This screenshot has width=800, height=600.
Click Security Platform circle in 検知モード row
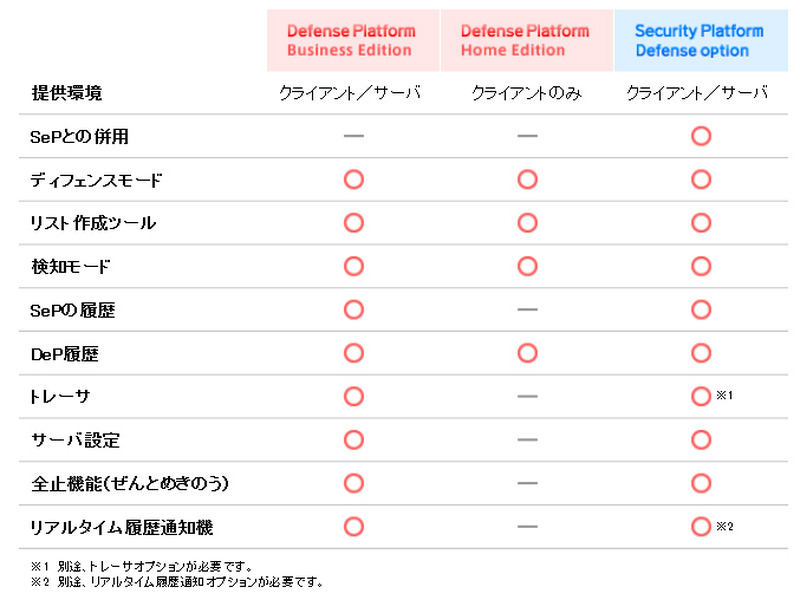click(701, 266)
